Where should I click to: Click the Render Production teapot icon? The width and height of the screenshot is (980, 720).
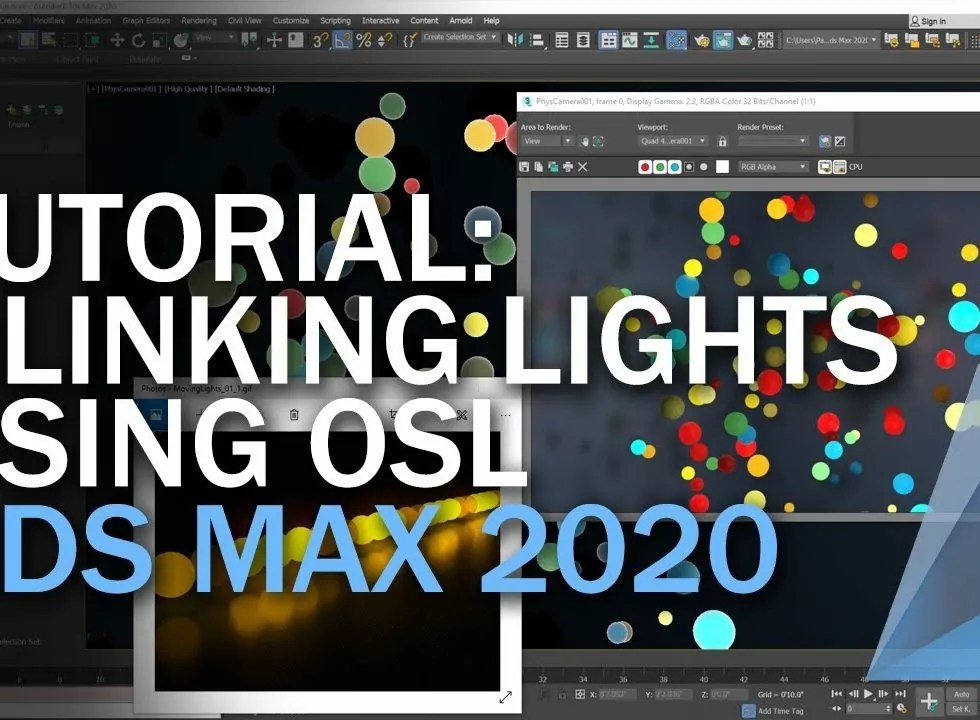744,41
